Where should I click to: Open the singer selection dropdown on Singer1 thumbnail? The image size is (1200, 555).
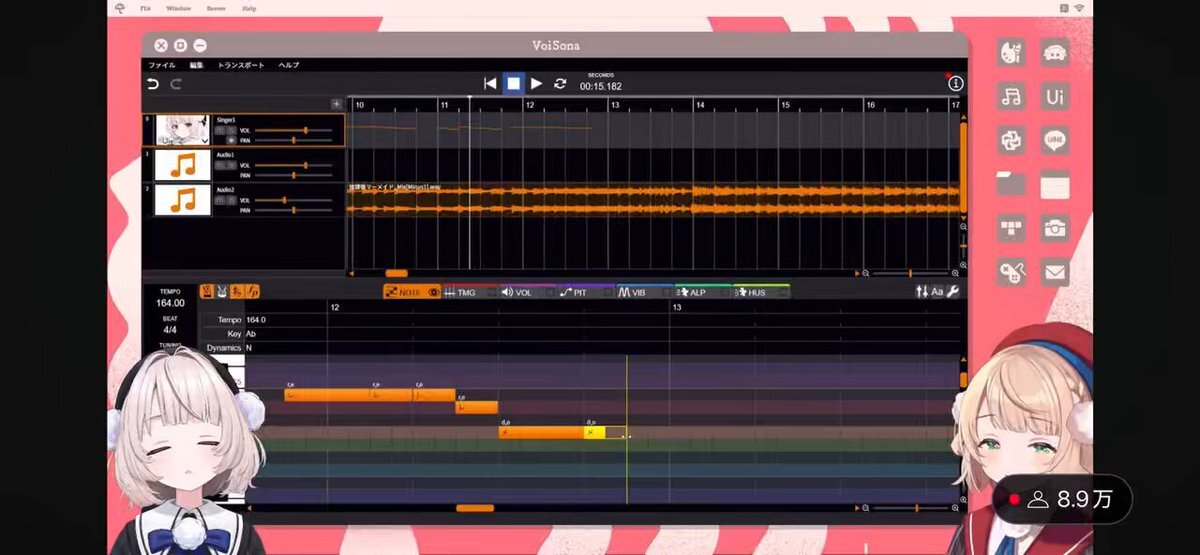(x=205, y=140)
